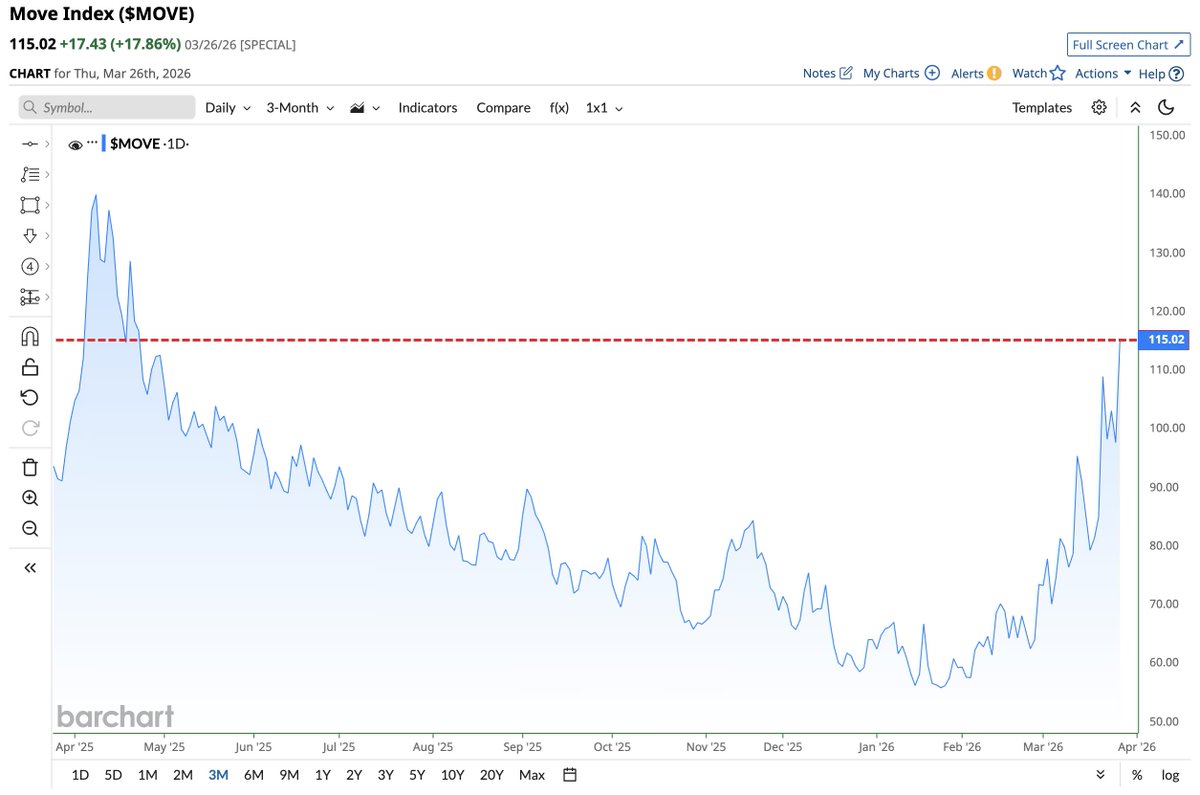
Task: Select the Magnet snap tool
Action: [29, 336]
